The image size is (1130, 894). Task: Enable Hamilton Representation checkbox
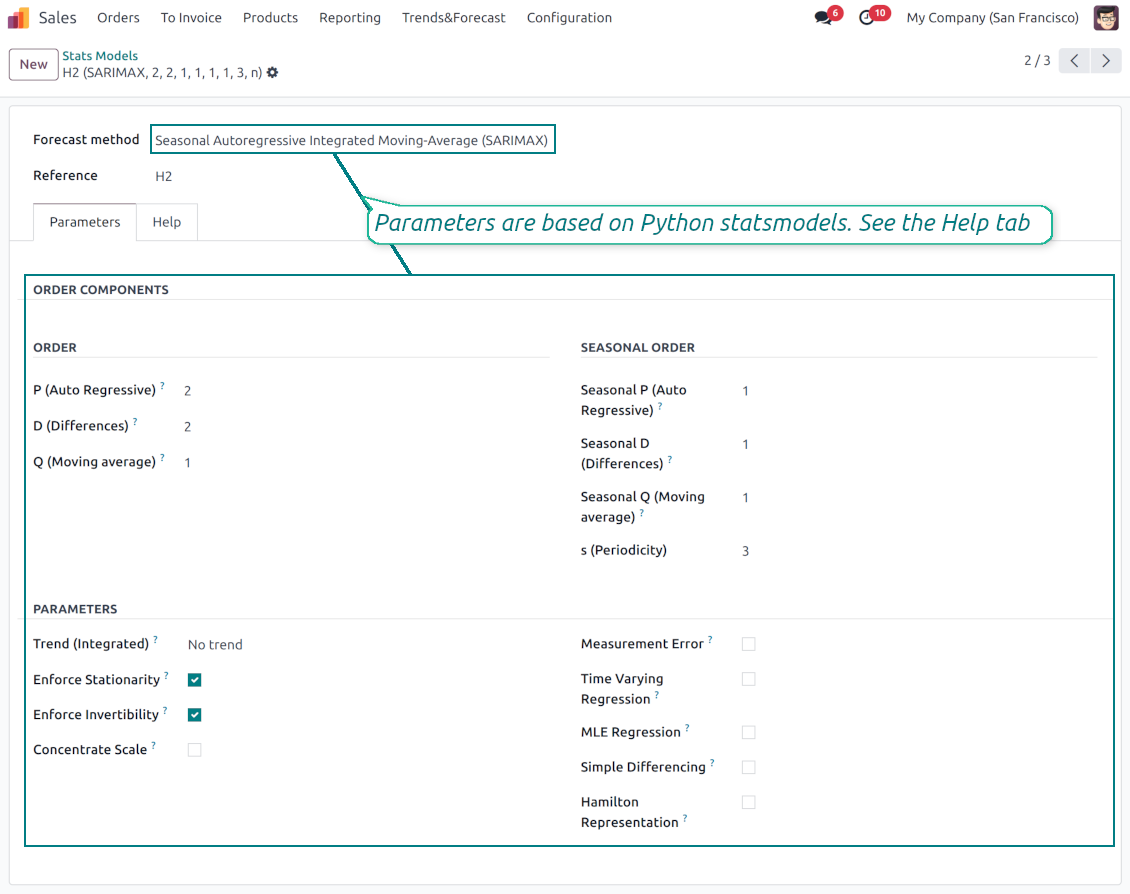point(749,803)
